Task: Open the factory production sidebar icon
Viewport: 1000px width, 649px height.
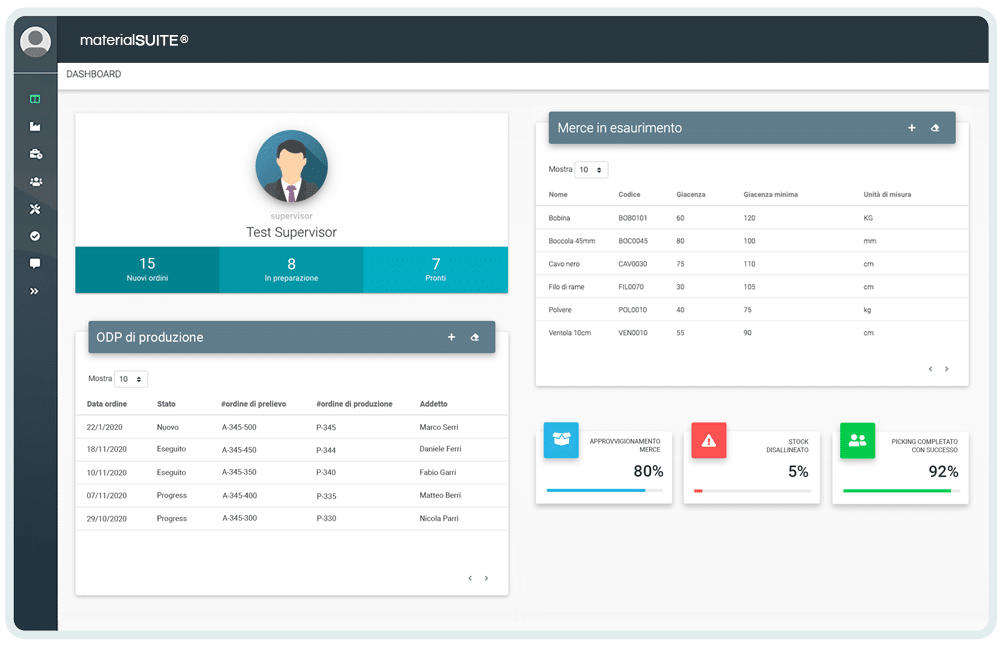Action: (x=35, y=127)
